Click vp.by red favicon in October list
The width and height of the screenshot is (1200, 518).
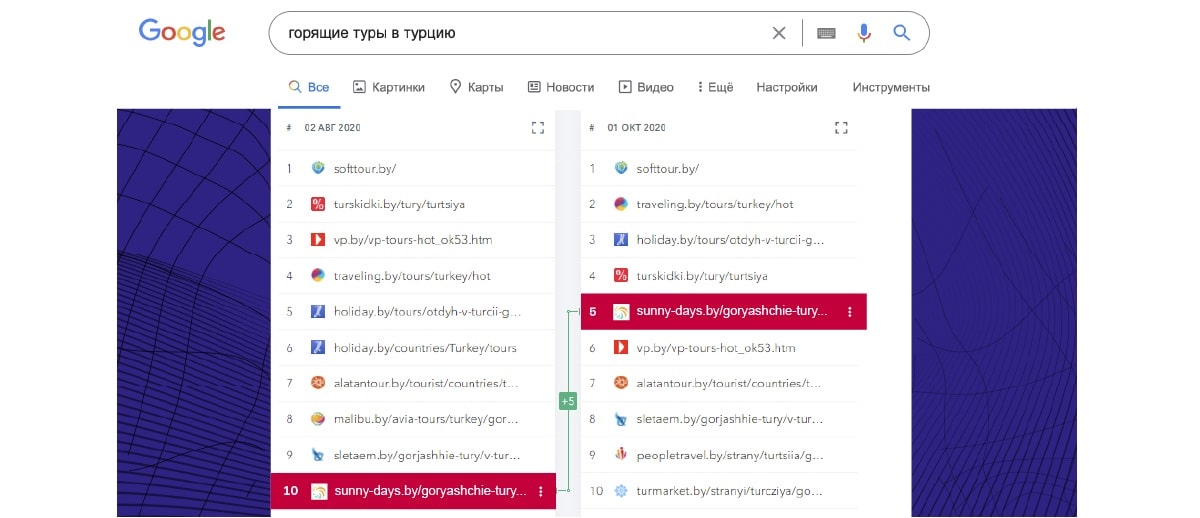pos(621,348)
